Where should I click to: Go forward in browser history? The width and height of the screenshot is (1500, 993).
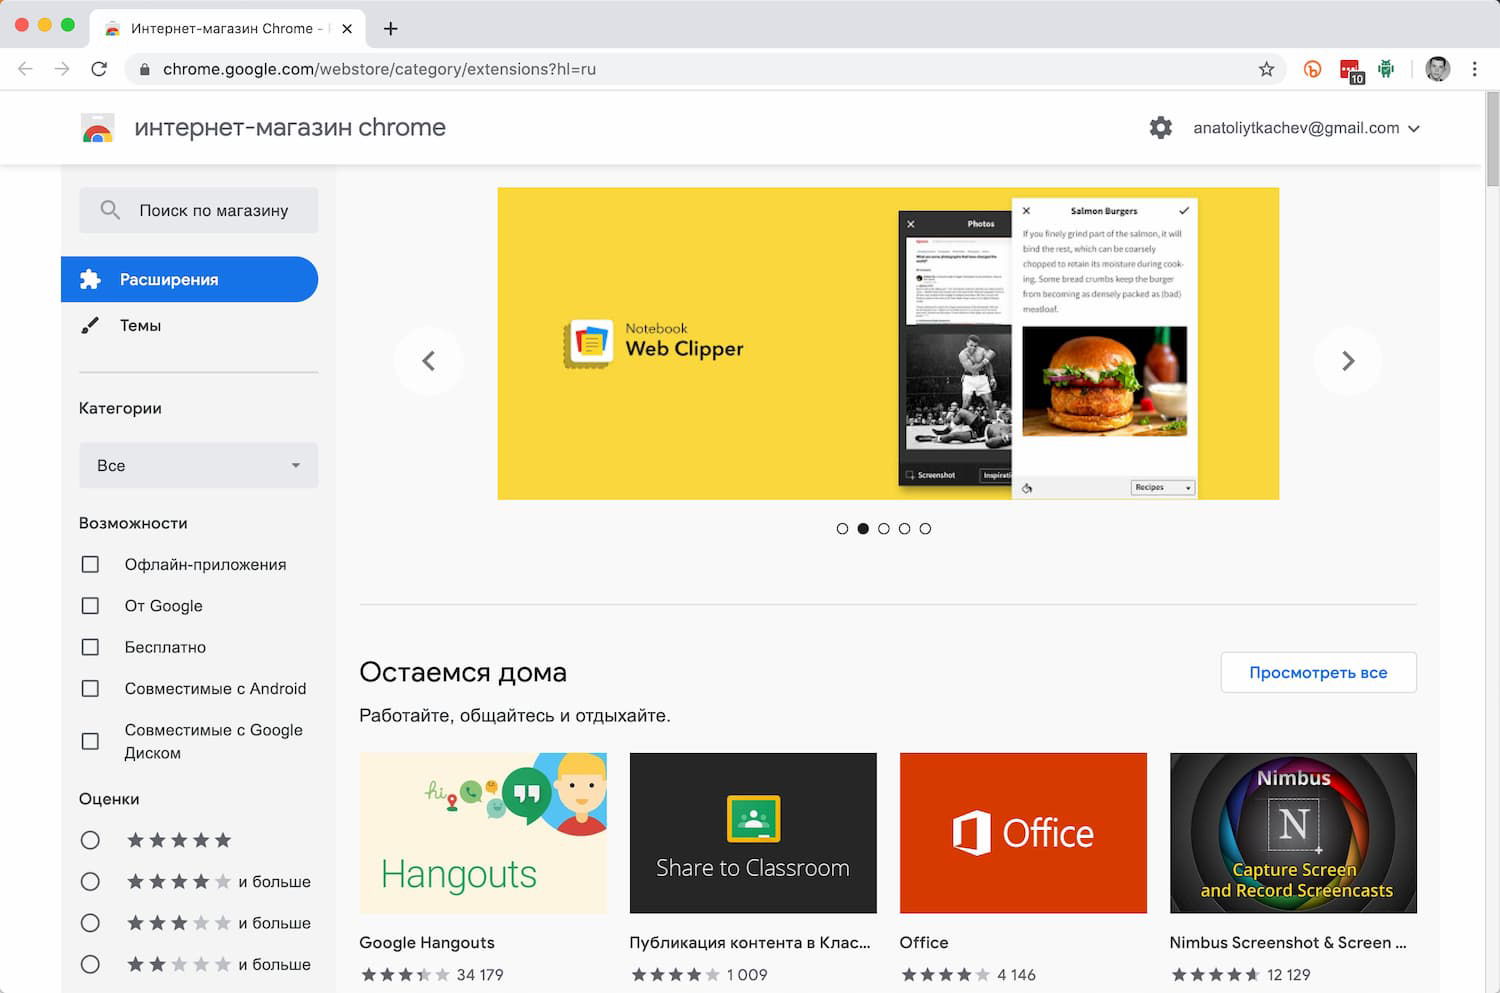tap(62, 69)
